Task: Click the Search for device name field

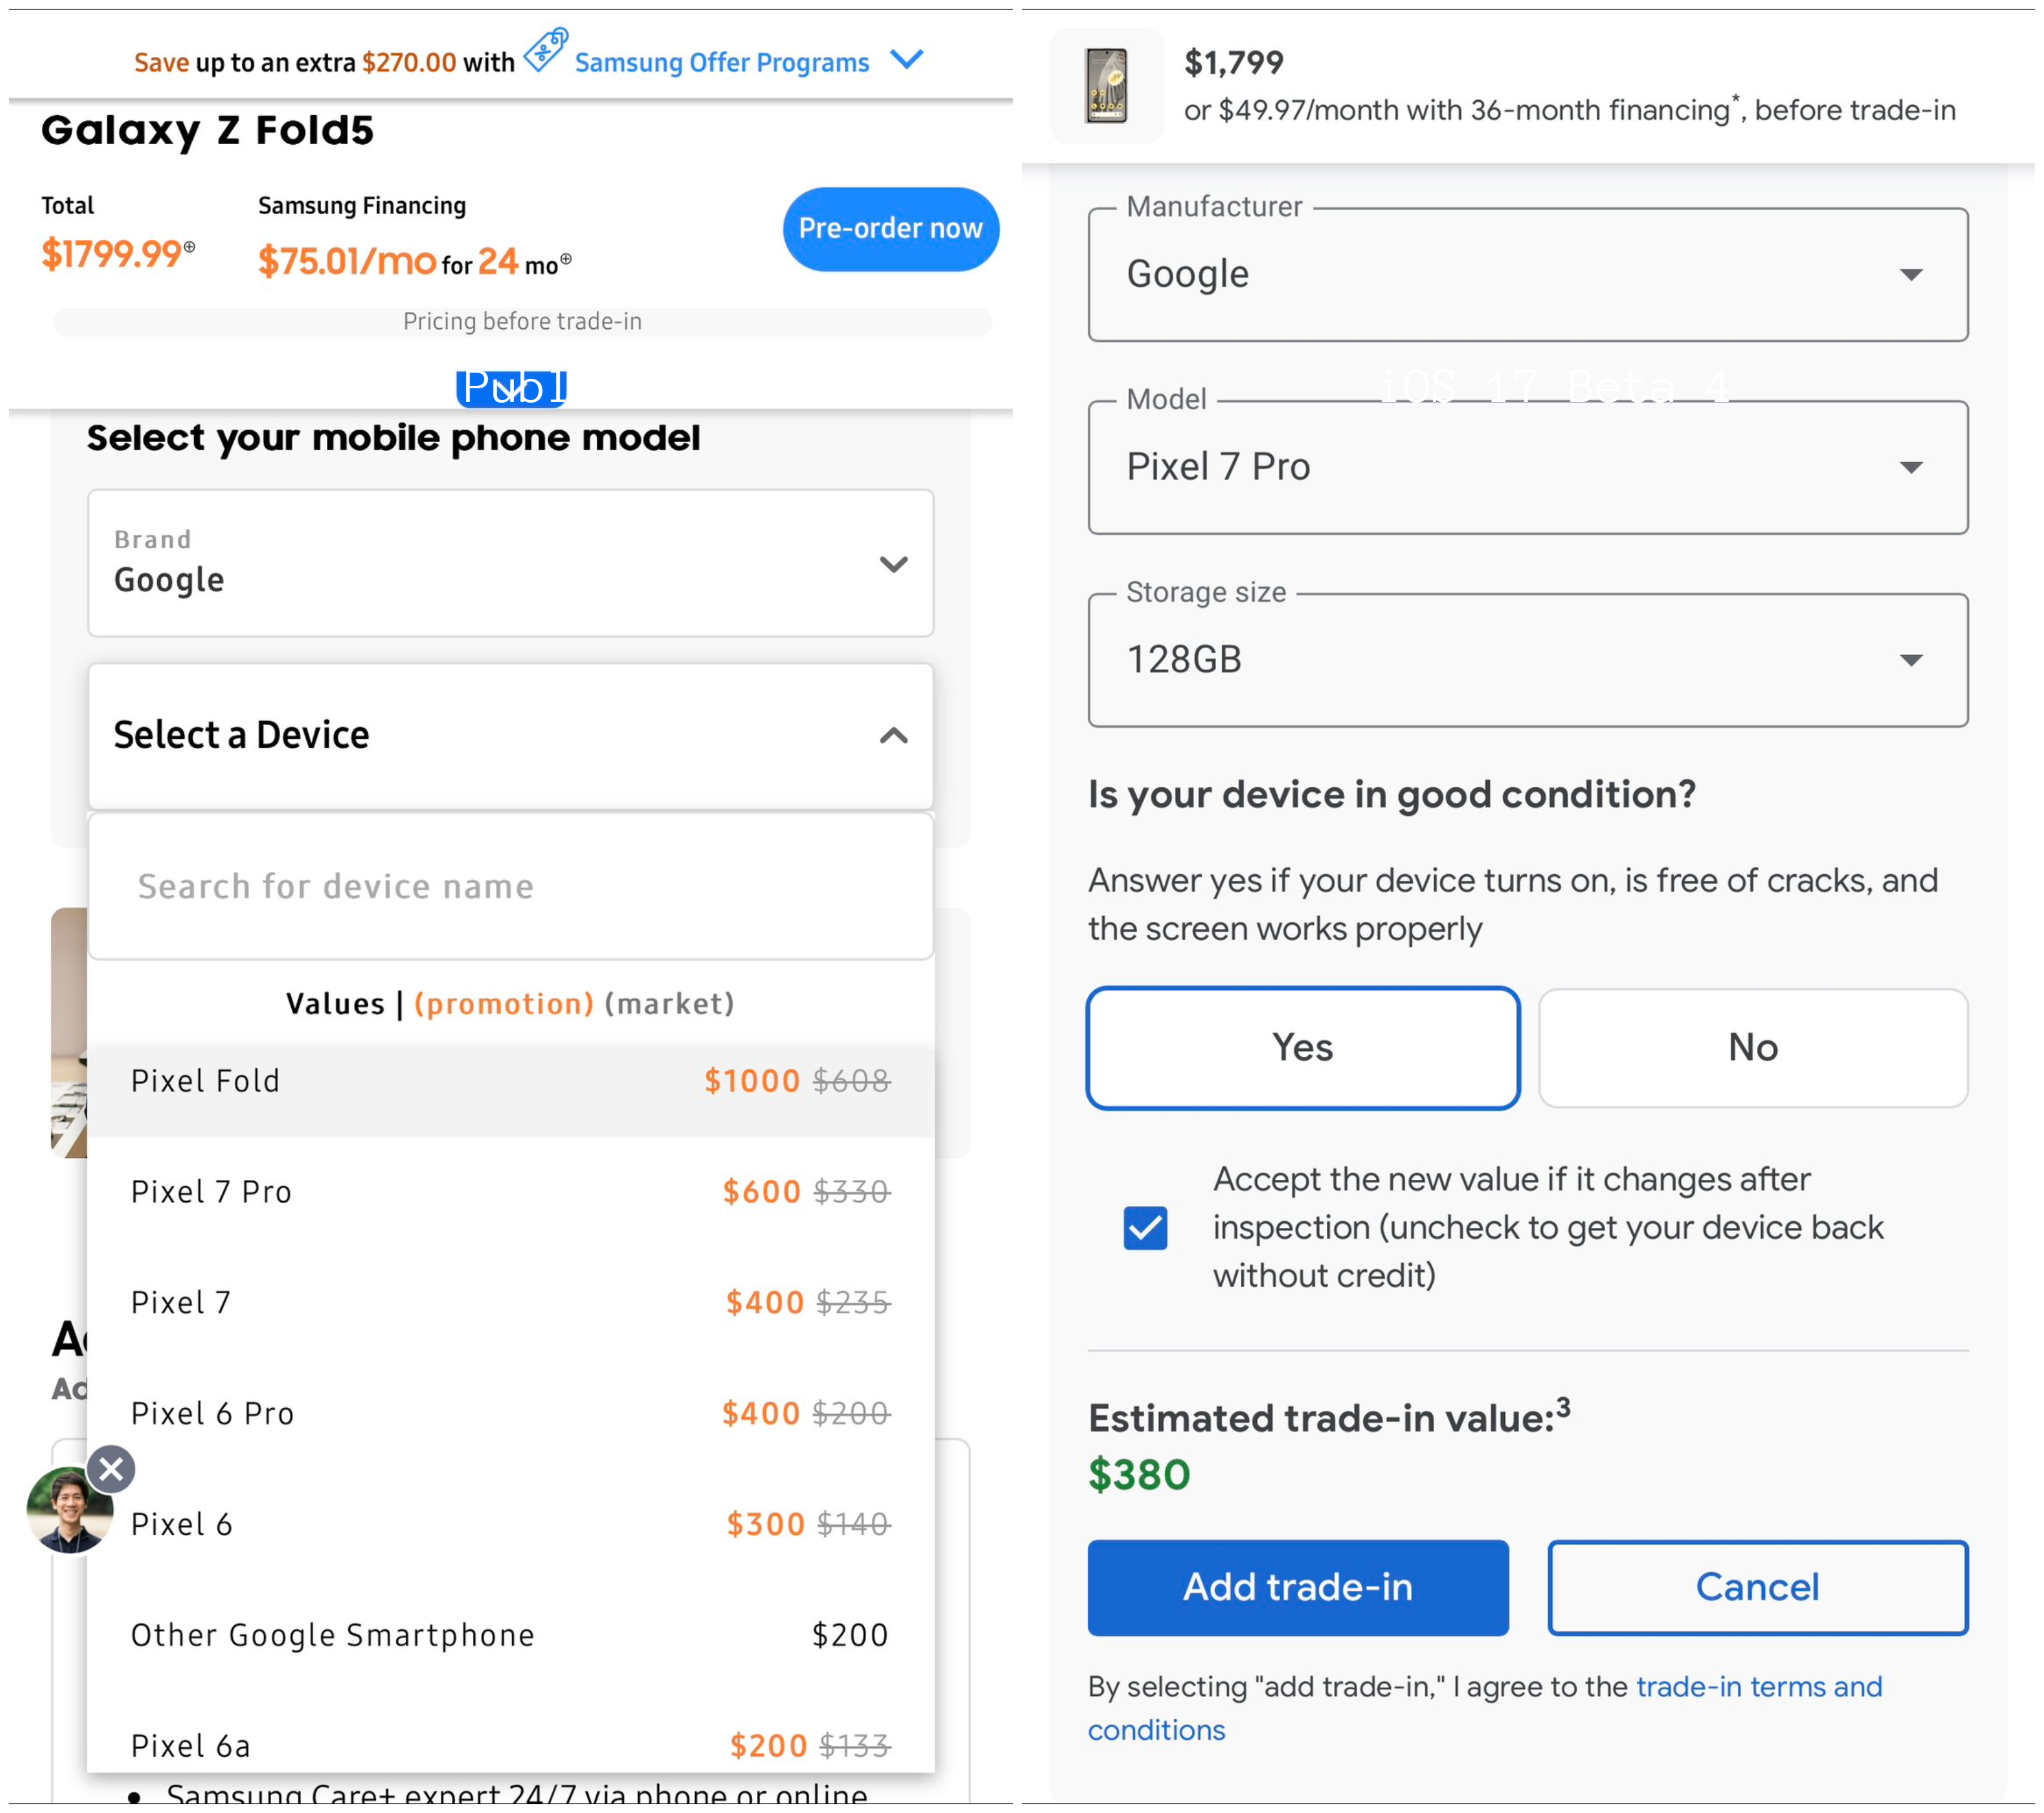Action: tap(510, 887)
